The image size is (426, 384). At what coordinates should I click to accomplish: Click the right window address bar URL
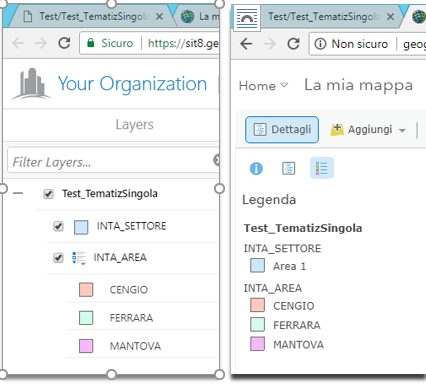pyautogui.click(x=414, y=44)
